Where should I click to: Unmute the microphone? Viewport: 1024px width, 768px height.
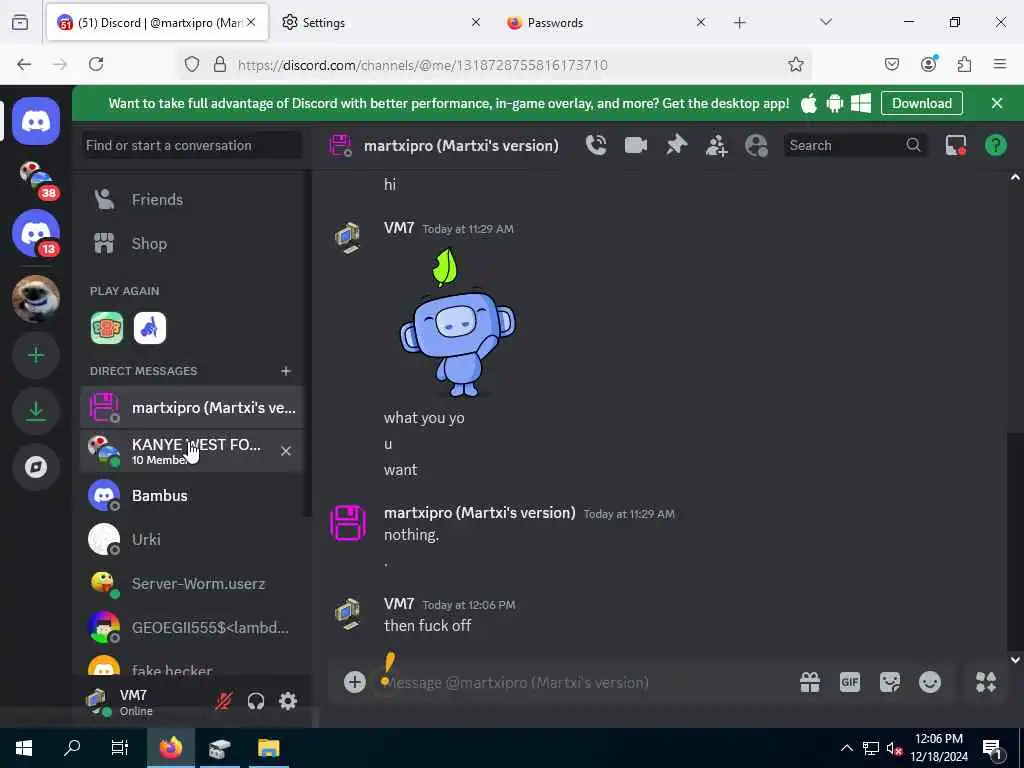(x=224, y=701)
